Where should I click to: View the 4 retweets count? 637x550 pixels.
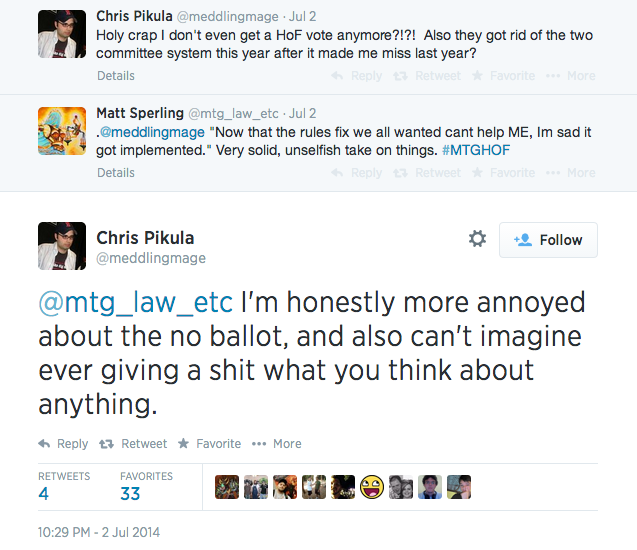44,493
